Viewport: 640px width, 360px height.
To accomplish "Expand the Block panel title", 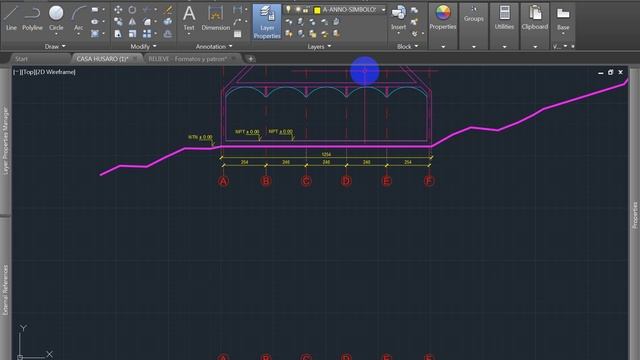I will point(407,47).
